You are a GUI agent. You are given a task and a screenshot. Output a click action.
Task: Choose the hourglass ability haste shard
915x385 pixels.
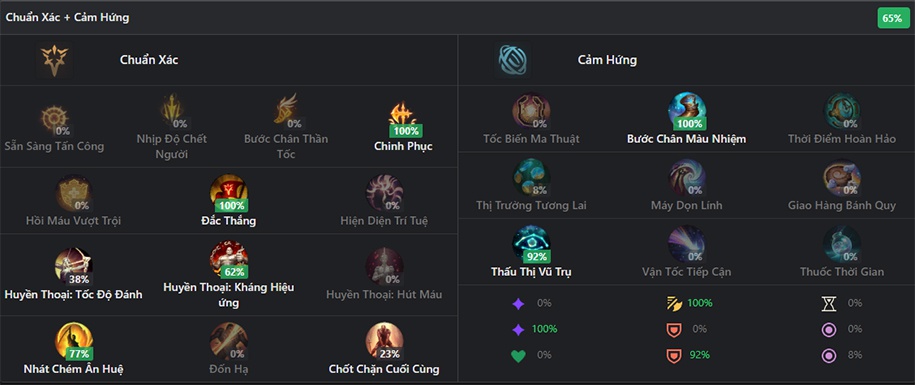829,303
